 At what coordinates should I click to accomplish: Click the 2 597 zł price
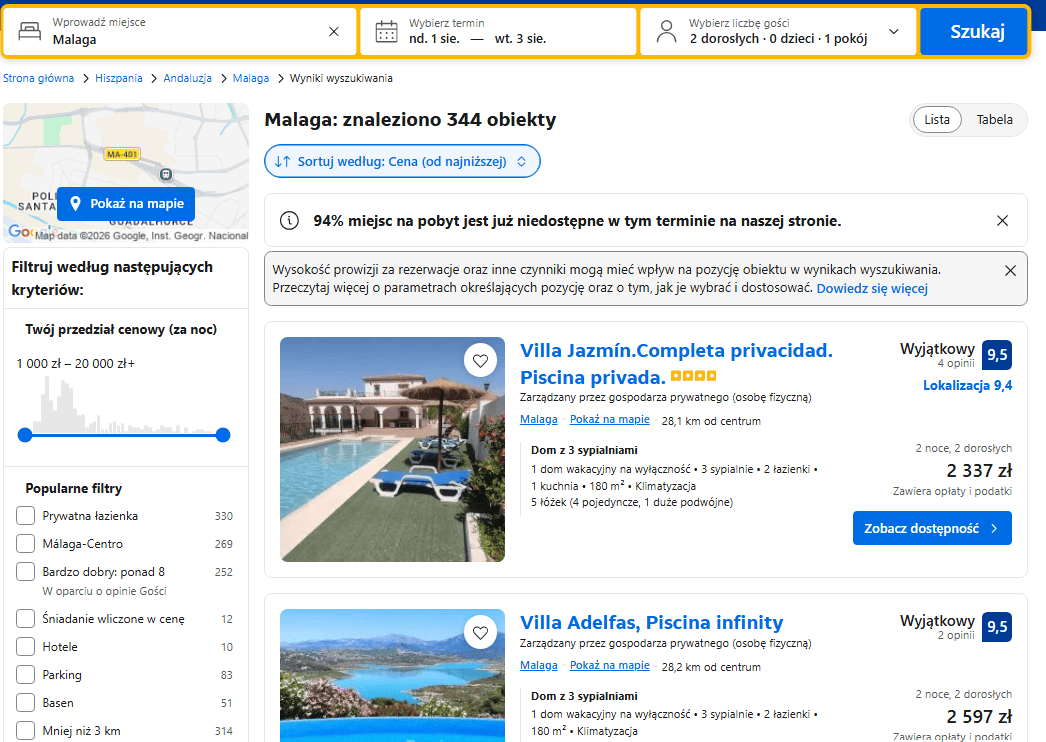point(979,717)
